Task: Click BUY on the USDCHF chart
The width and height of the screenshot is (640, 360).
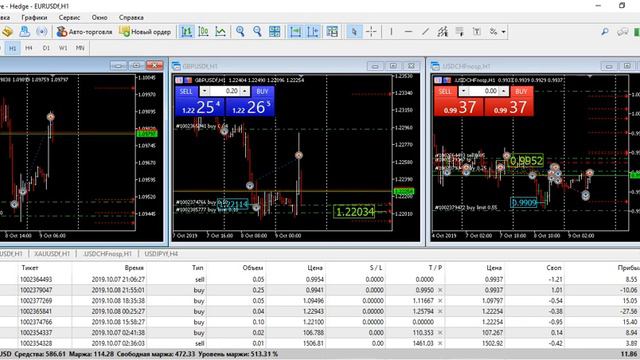Action: [x=521, y=91]
